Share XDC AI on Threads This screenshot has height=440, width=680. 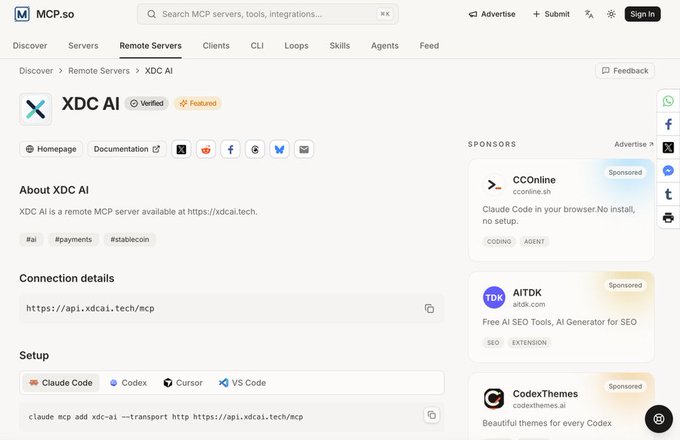(255, 149)
